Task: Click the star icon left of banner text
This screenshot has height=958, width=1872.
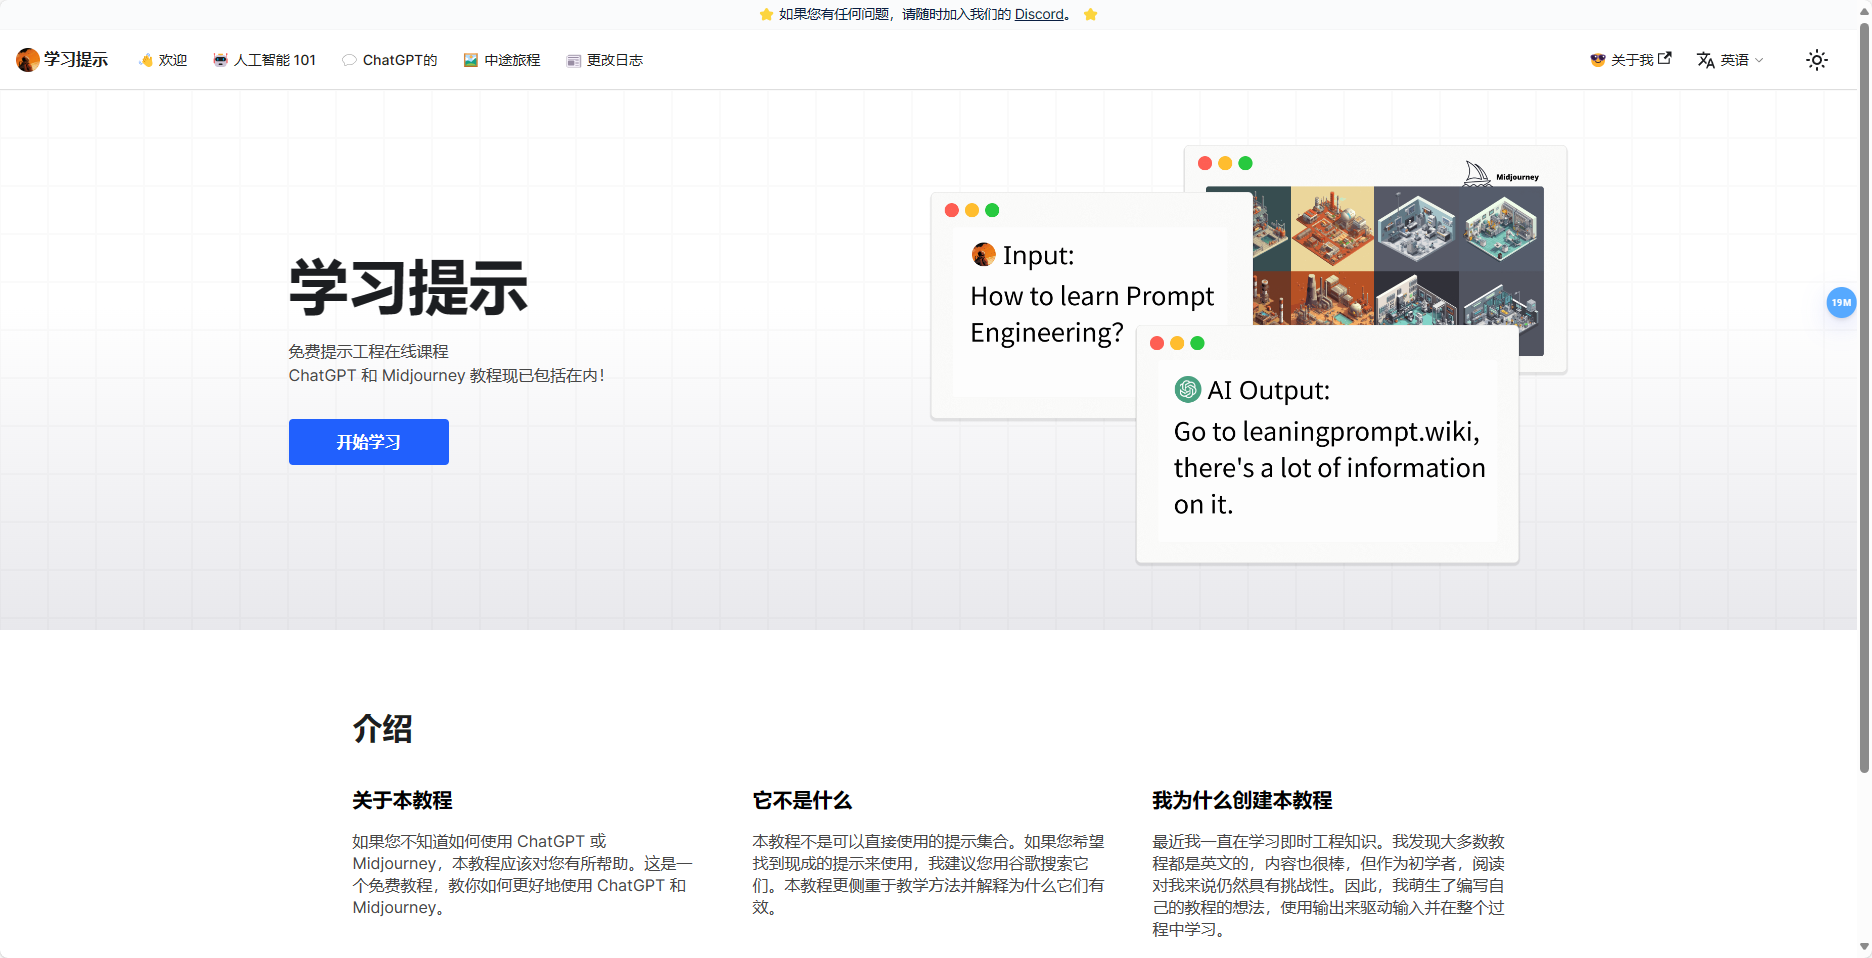Action: click(x=766, y=14)
